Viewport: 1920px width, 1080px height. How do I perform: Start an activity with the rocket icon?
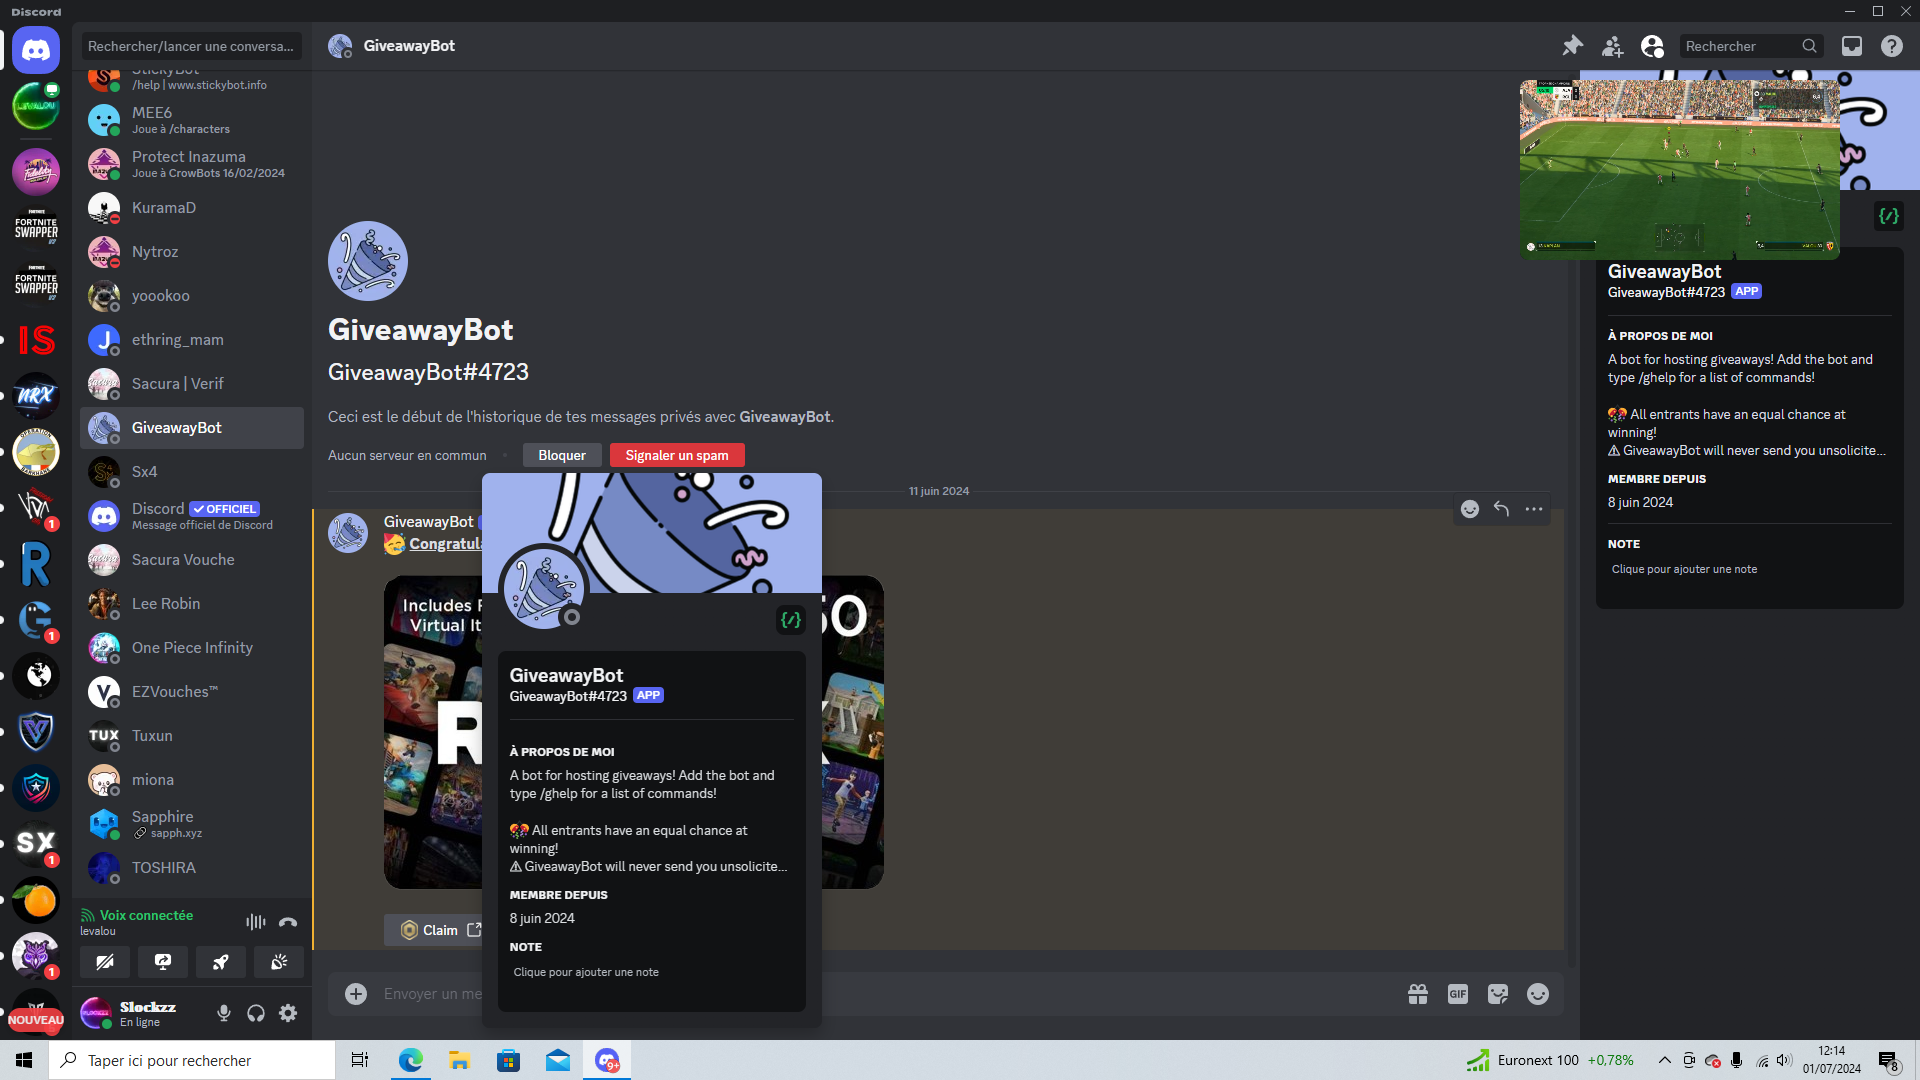tap(221, 962)
